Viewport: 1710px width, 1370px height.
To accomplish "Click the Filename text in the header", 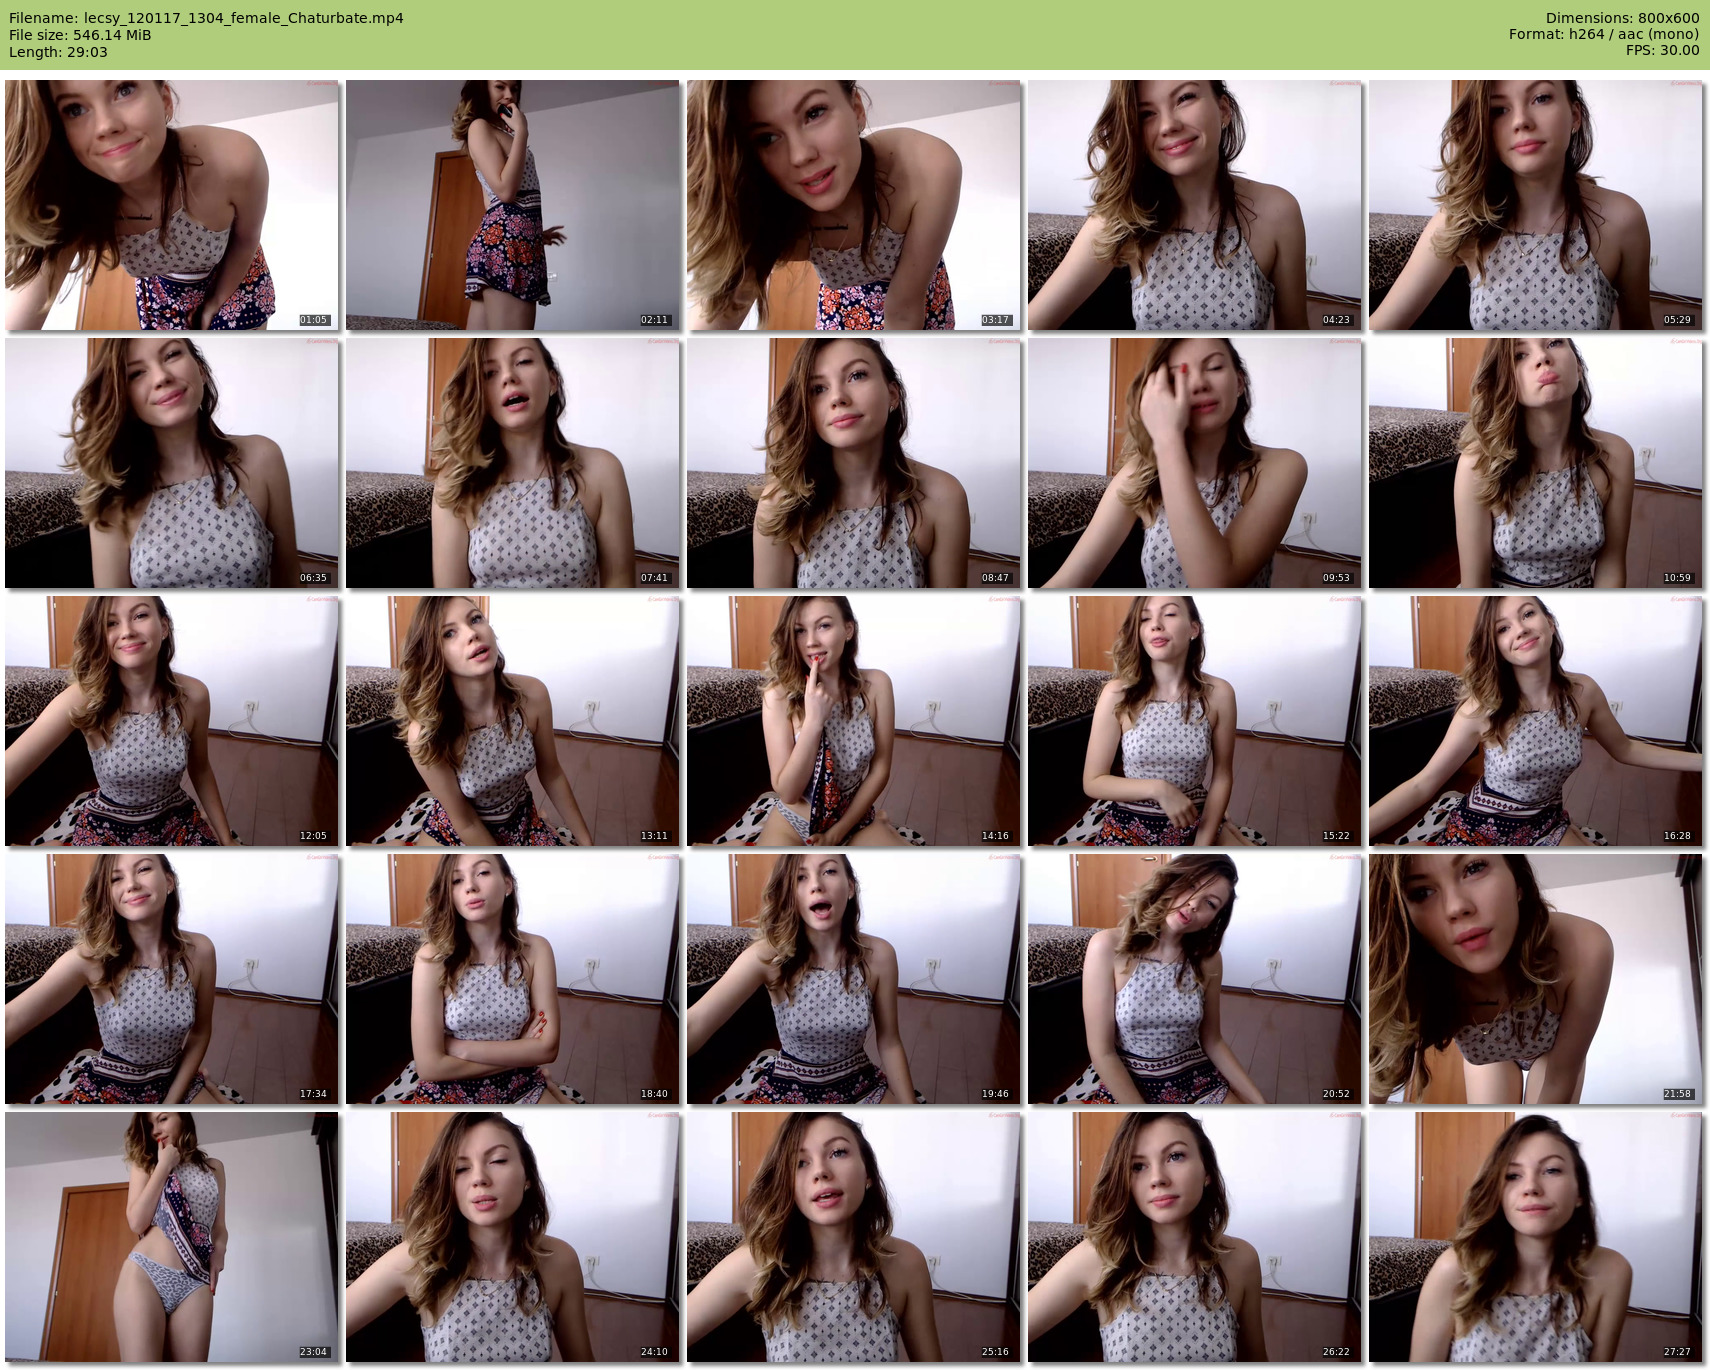I will point(206,18).
